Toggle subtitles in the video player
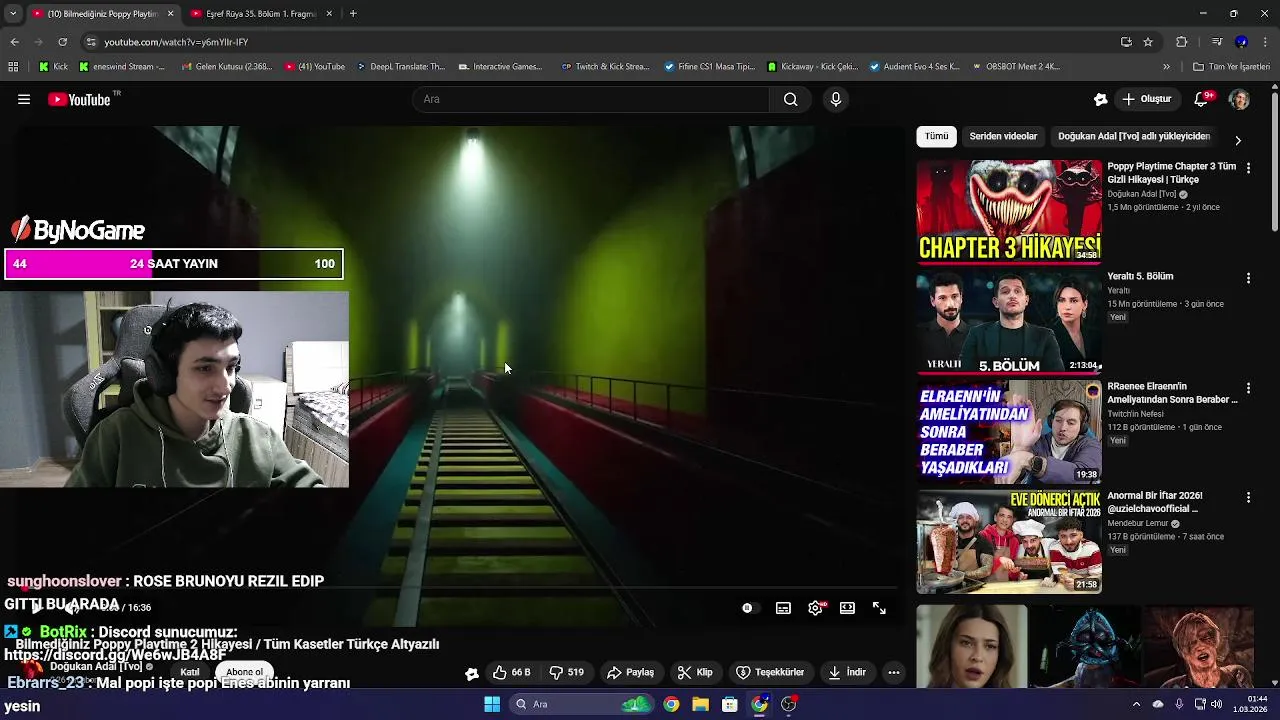 coord(783,608)
